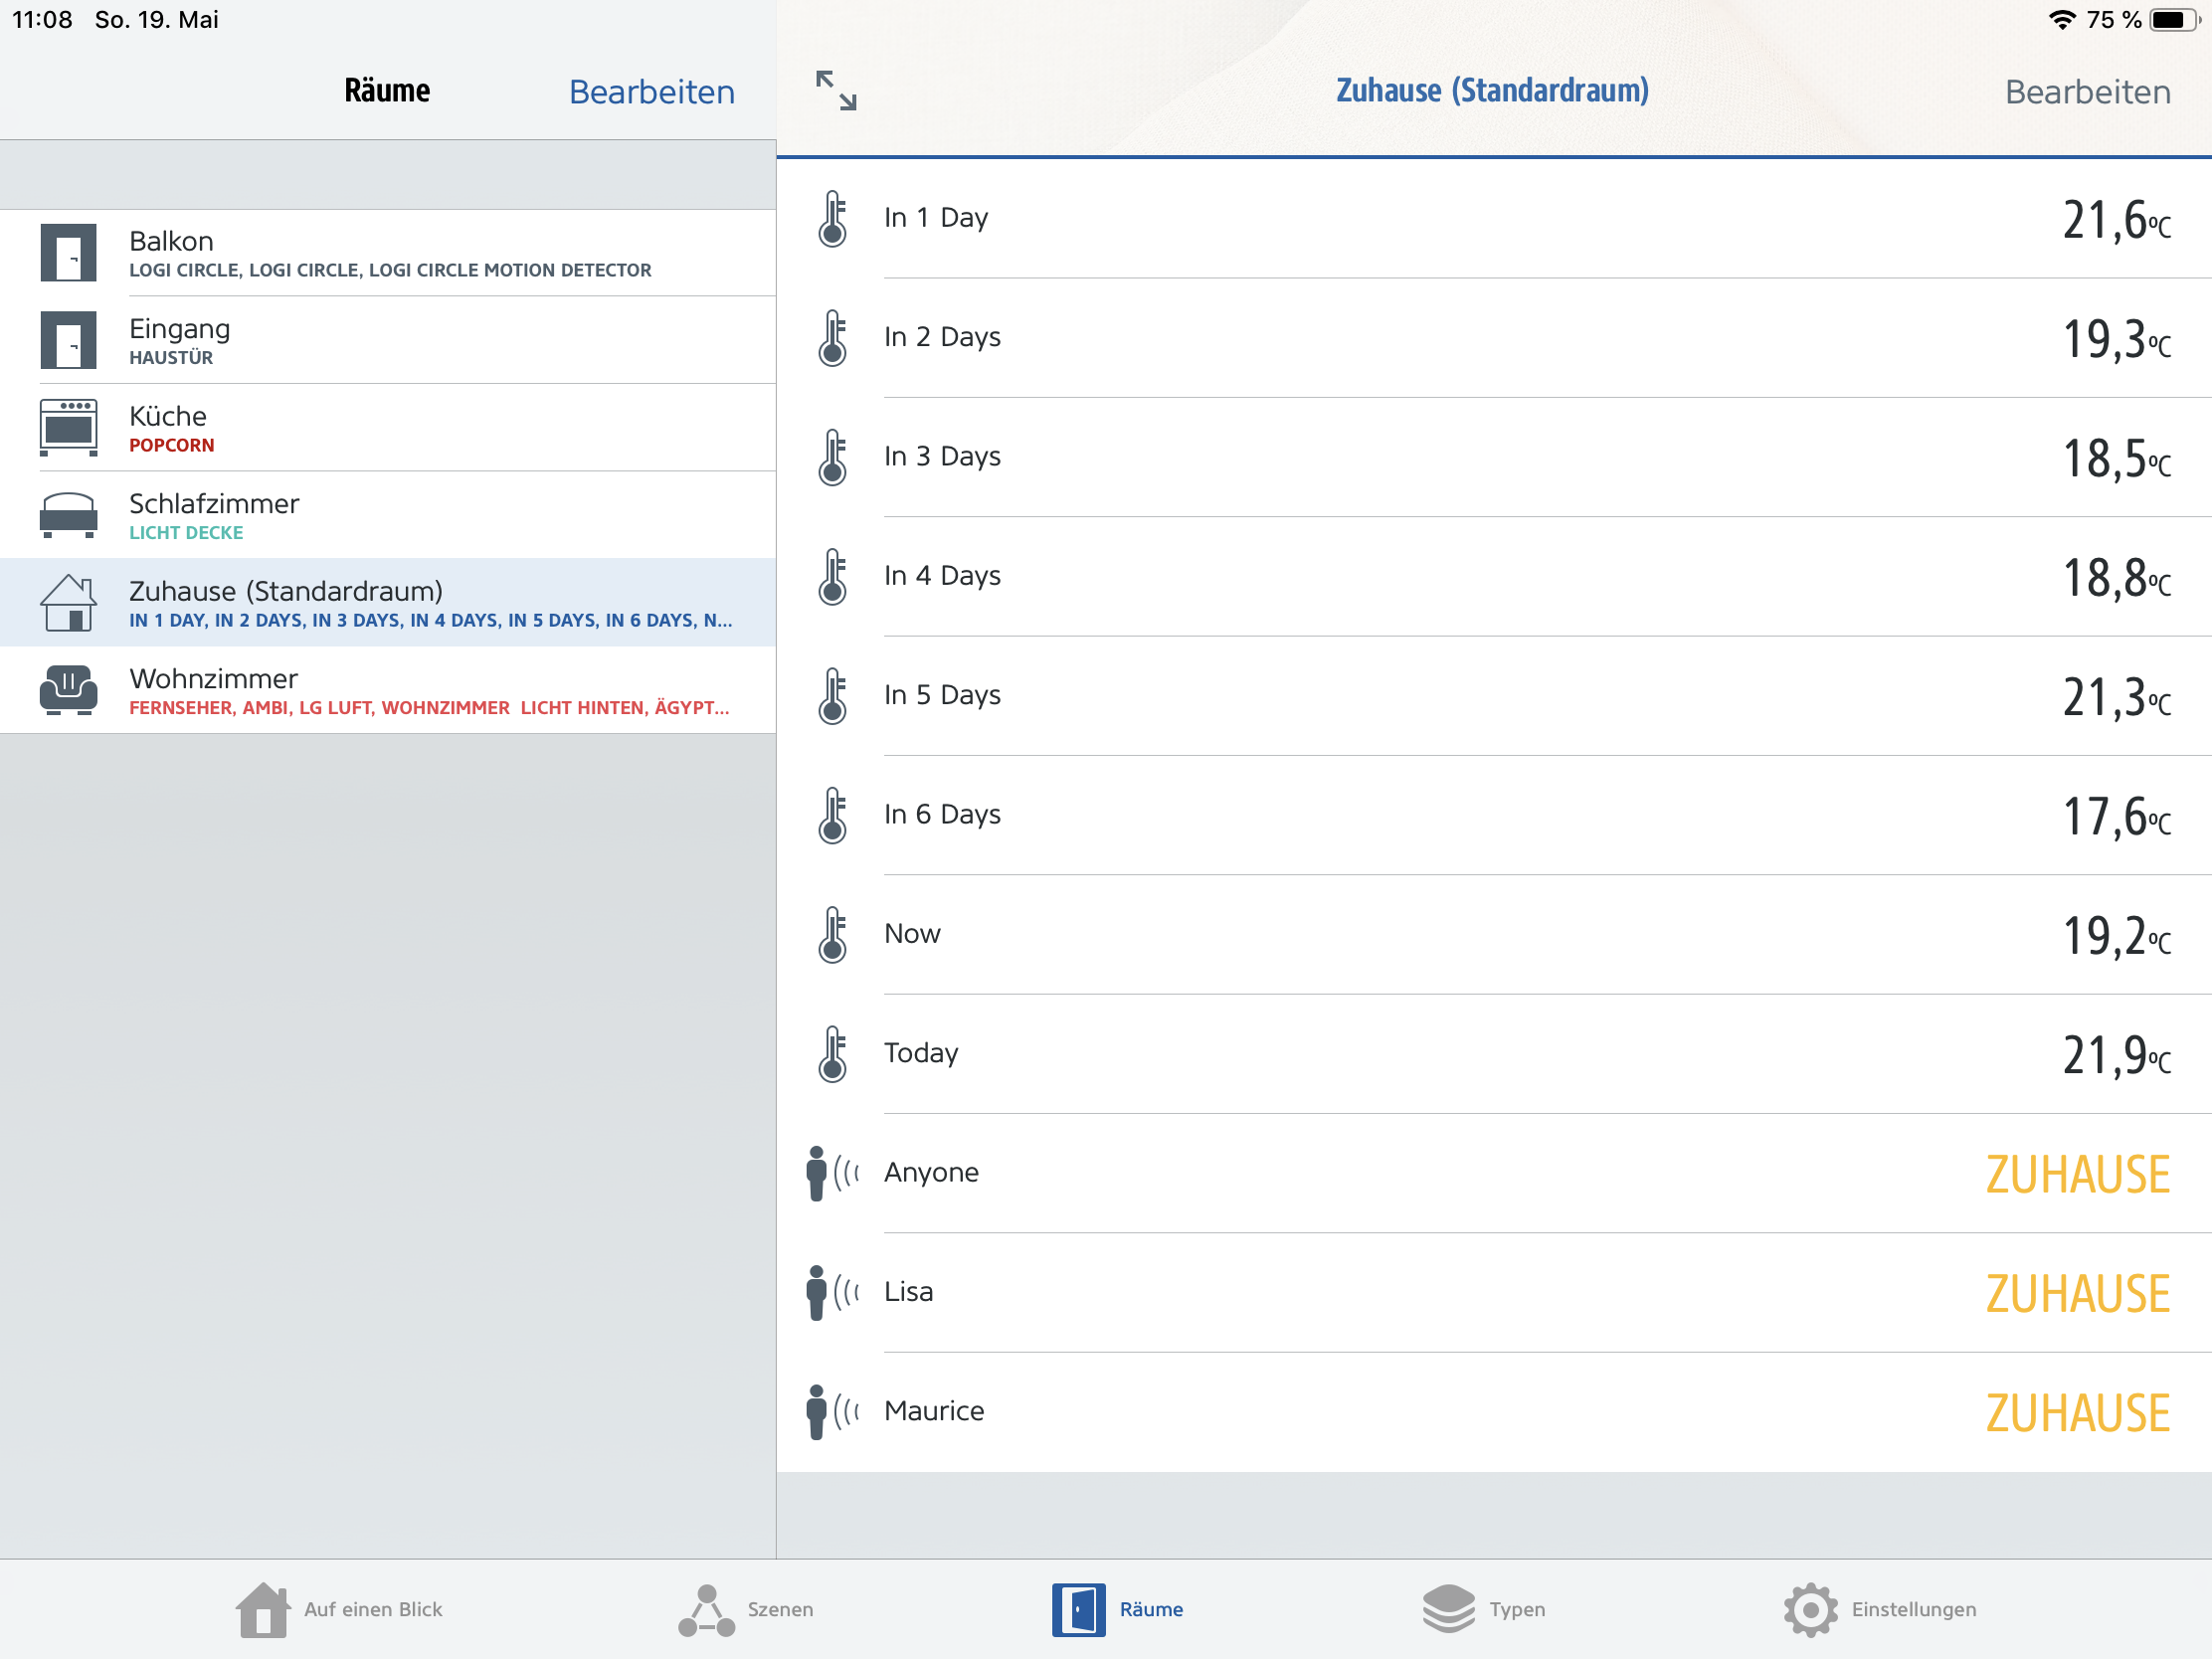The image size is (2212, 1659).
Task: Tap Anyone presence status ZUHAUSE
Action: [2077, 1174]
